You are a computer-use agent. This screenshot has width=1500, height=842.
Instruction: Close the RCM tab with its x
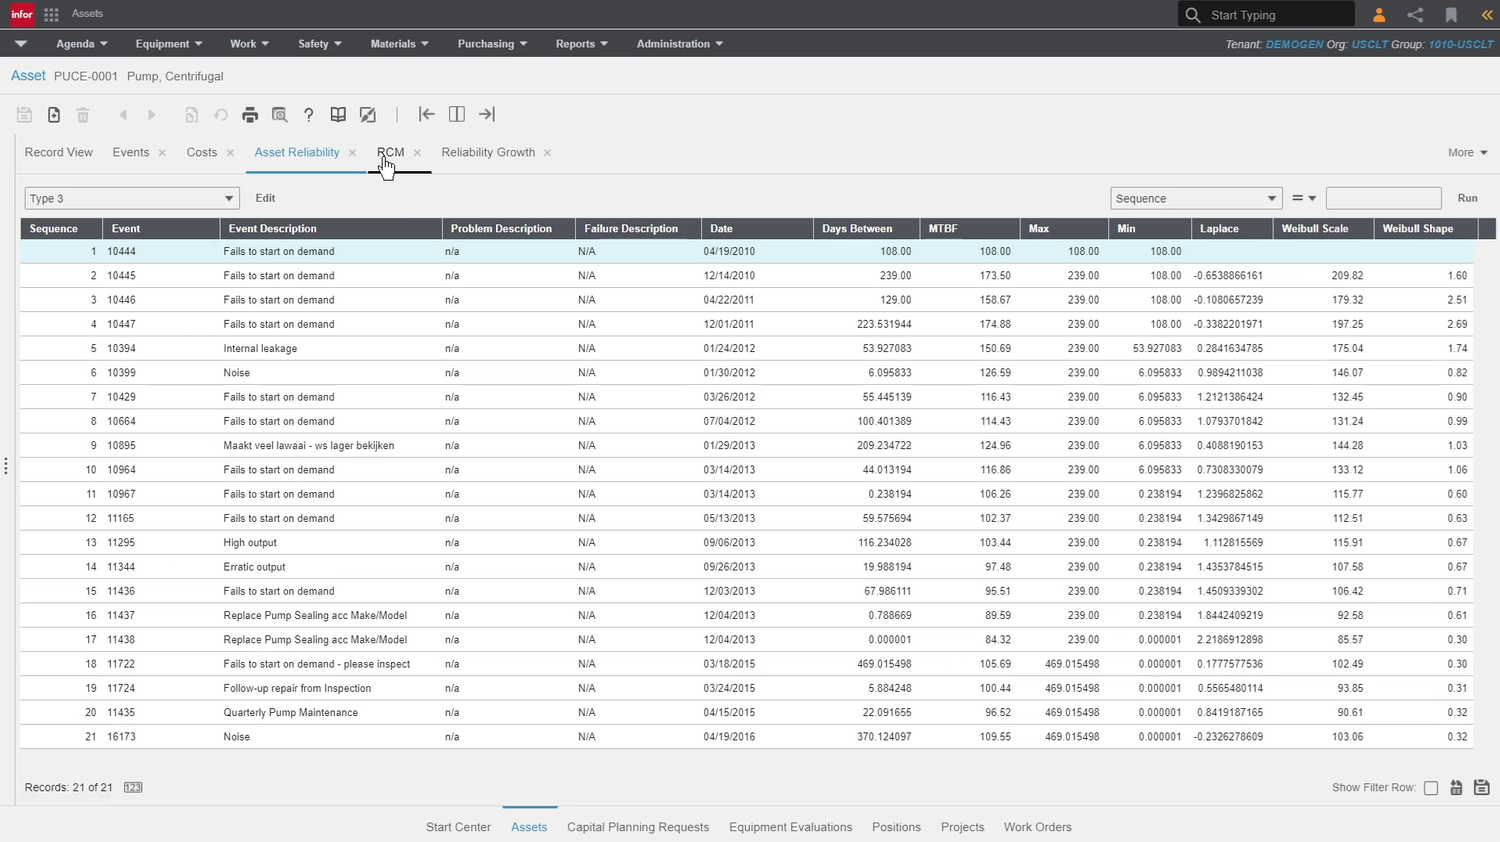tap(417, 152)
